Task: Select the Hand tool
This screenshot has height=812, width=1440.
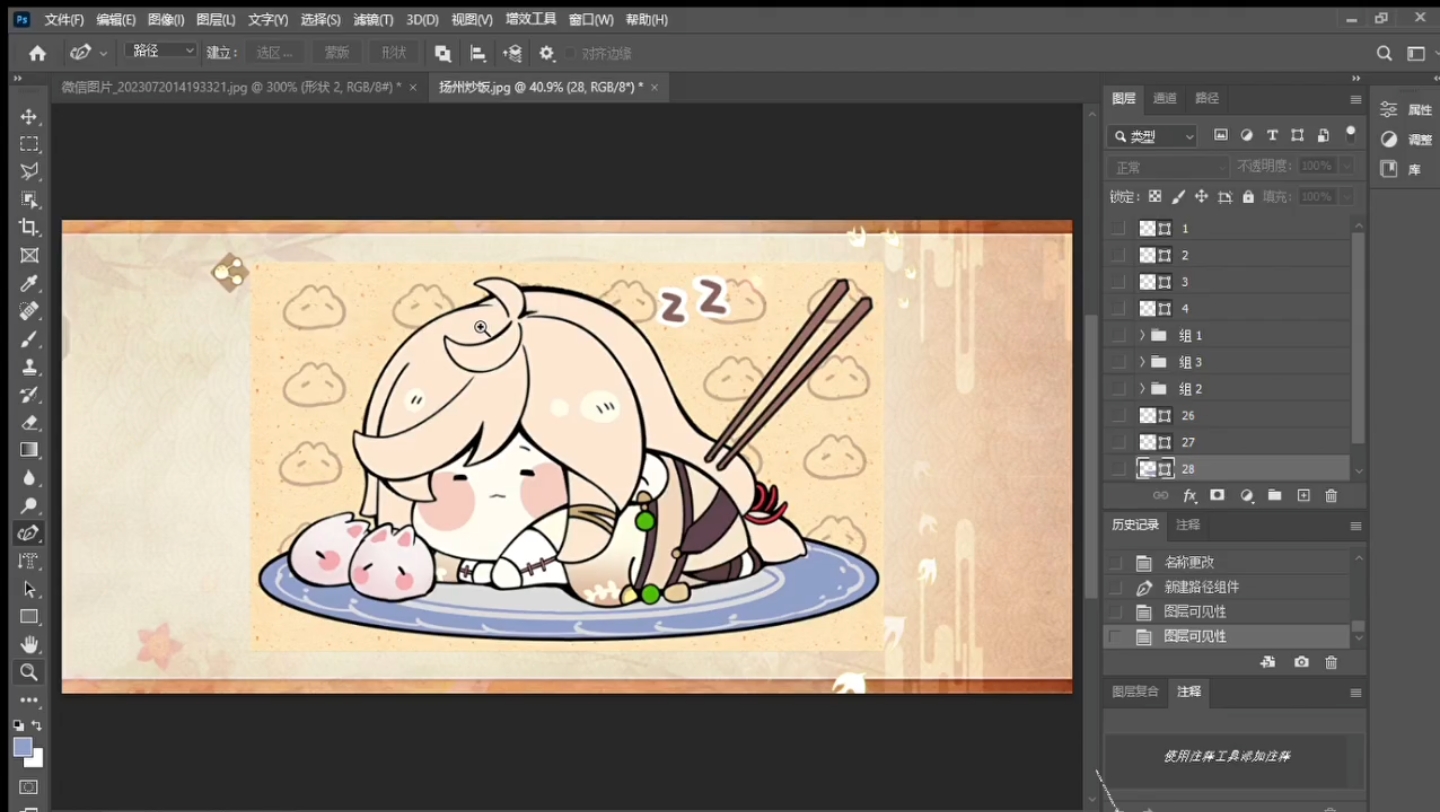Action: click(x=29, y=644)
